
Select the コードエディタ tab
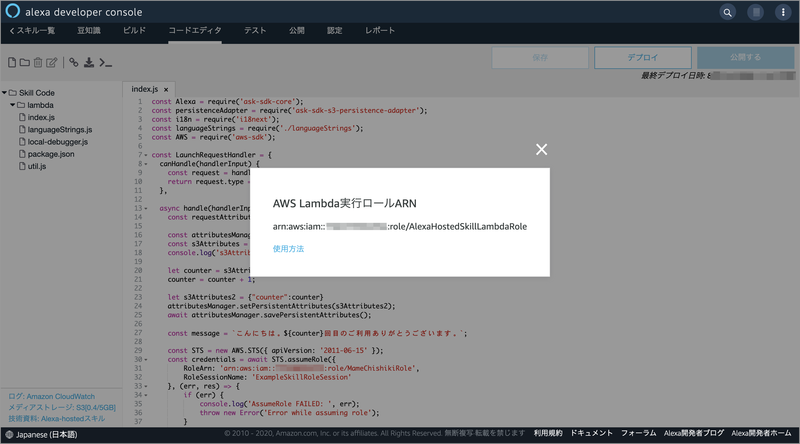pos(195,31)
